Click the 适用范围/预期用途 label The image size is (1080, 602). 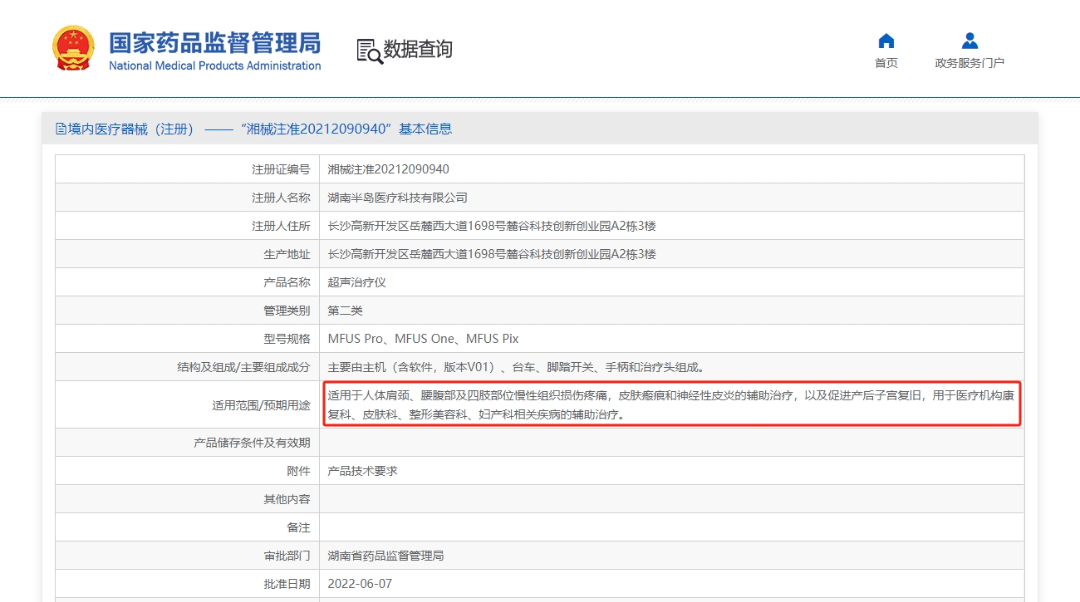pos(261,405)
